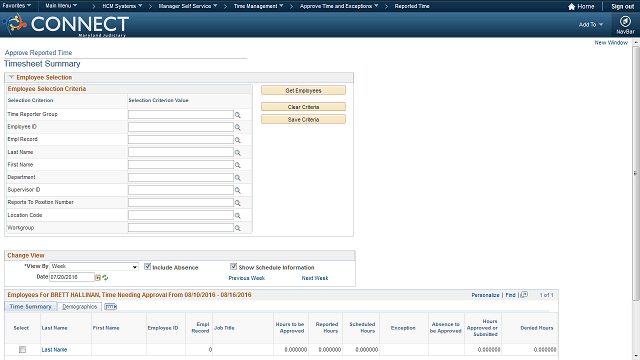Click the Find link in grid header
Screen dimensions: 640x360
[510, 295]
